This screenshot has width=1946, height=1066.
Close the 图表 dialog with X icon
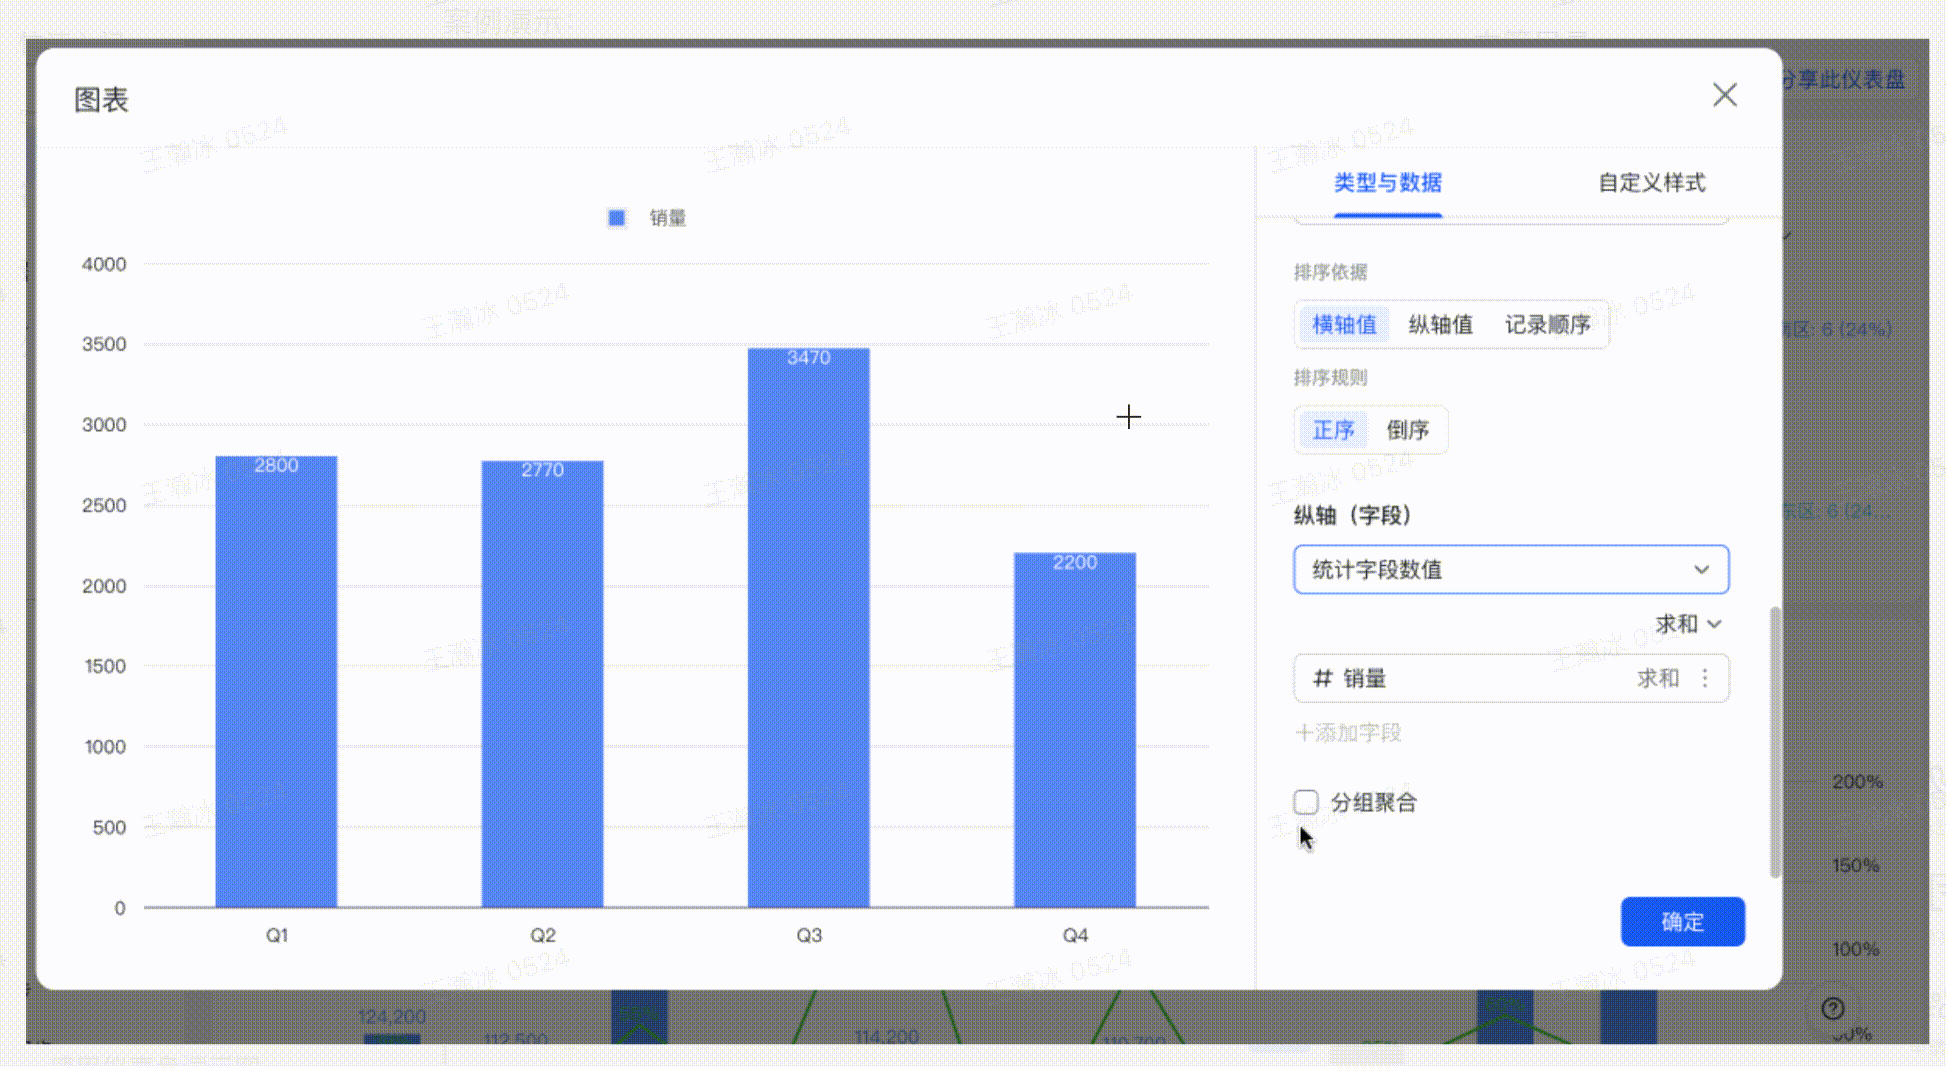coord(1724,95)
